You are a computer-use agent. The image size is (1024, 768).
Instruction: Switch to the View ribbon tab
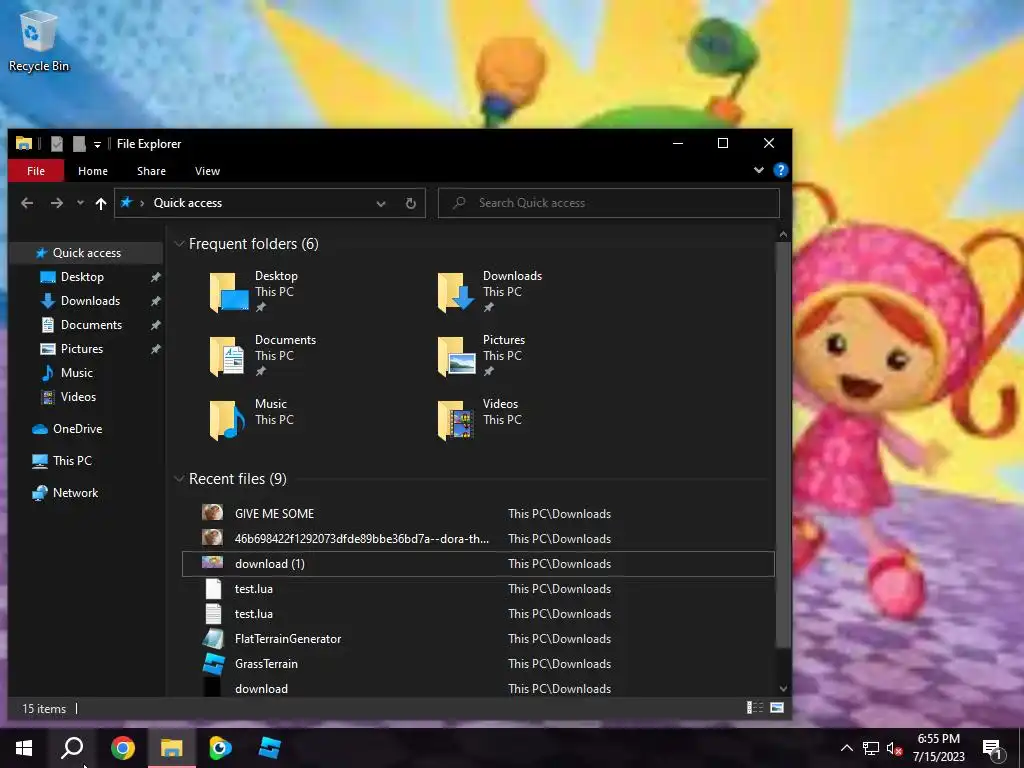click(207, 171)
